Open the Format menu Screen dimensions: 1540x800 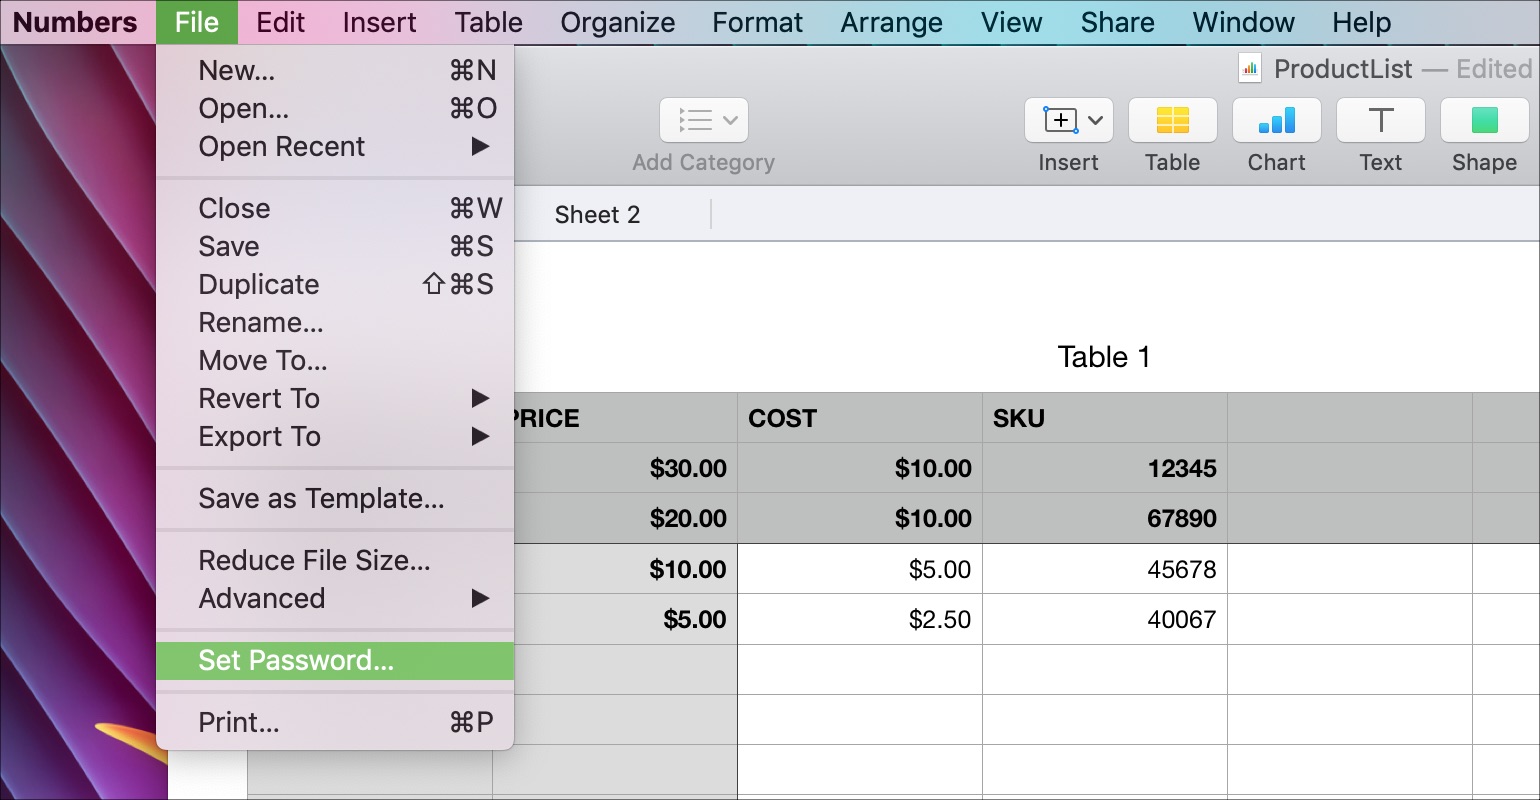(758, 22)
